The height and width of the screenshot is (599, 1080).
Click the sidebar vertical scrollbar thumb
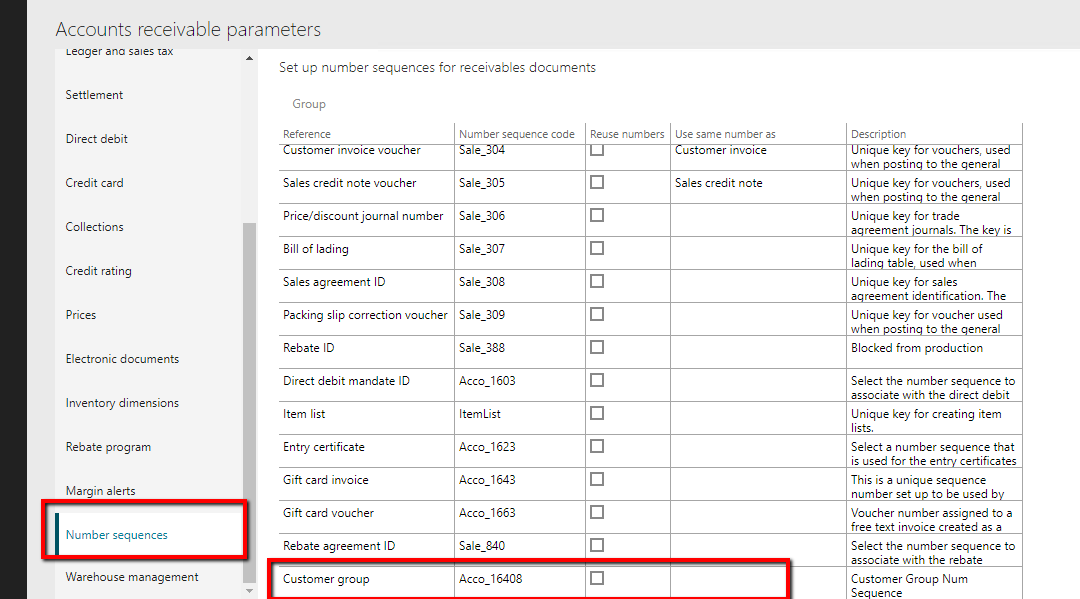coord(249,400)
